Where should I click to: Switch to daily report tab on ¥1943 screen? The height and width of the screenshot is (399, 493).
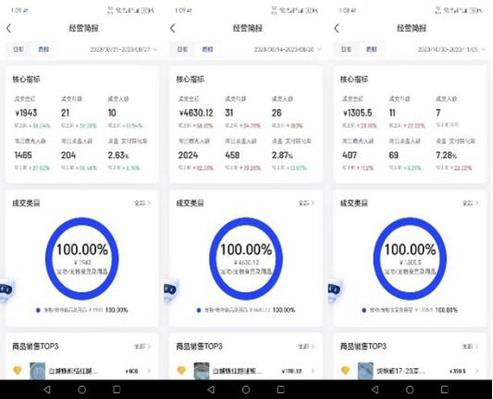(18, 49)
